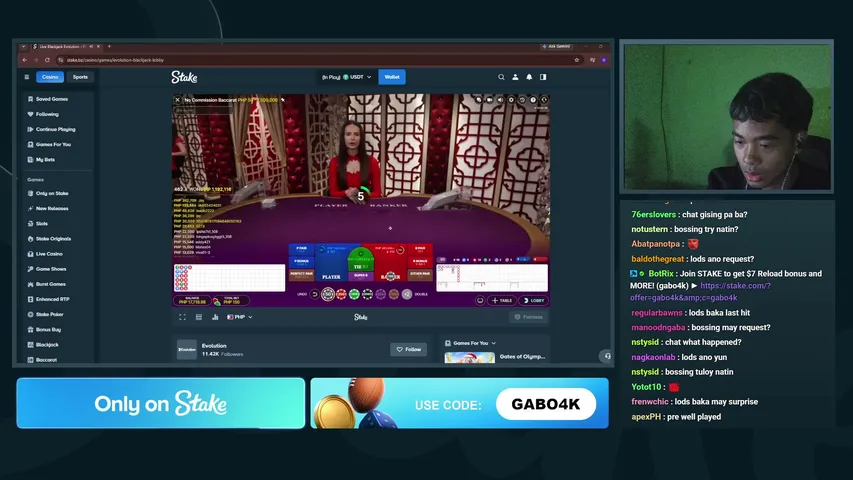Reload the browser page
853x480 pixels.
coord(47,60)
